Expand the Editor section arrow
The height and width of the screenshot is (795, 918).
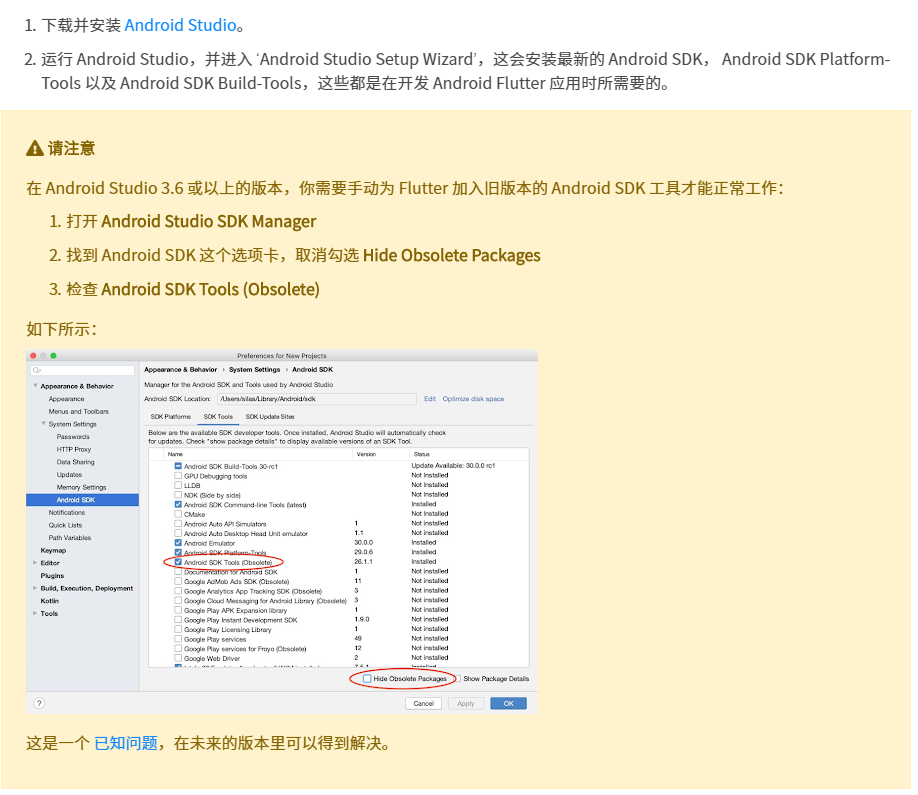click(x=35, y=563)
